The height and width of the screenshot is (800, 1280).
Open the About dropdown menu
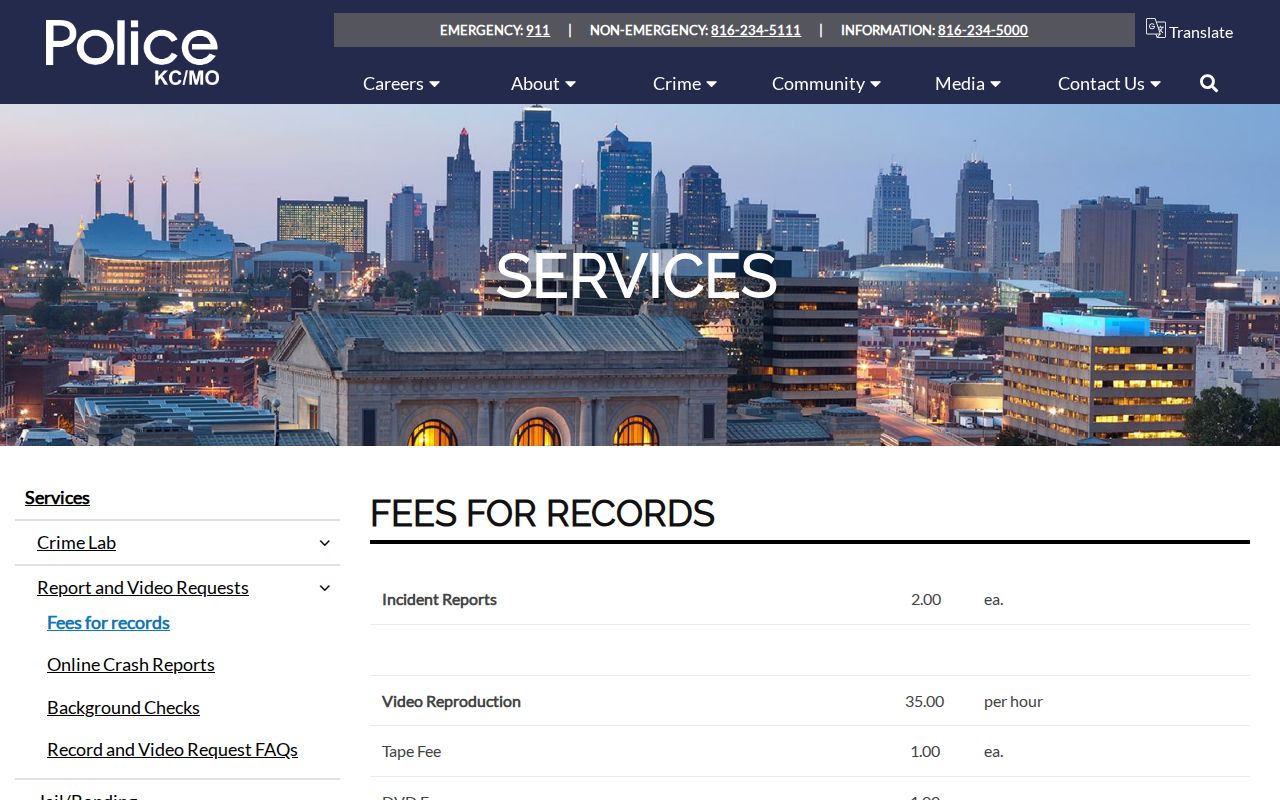[543, 84]
